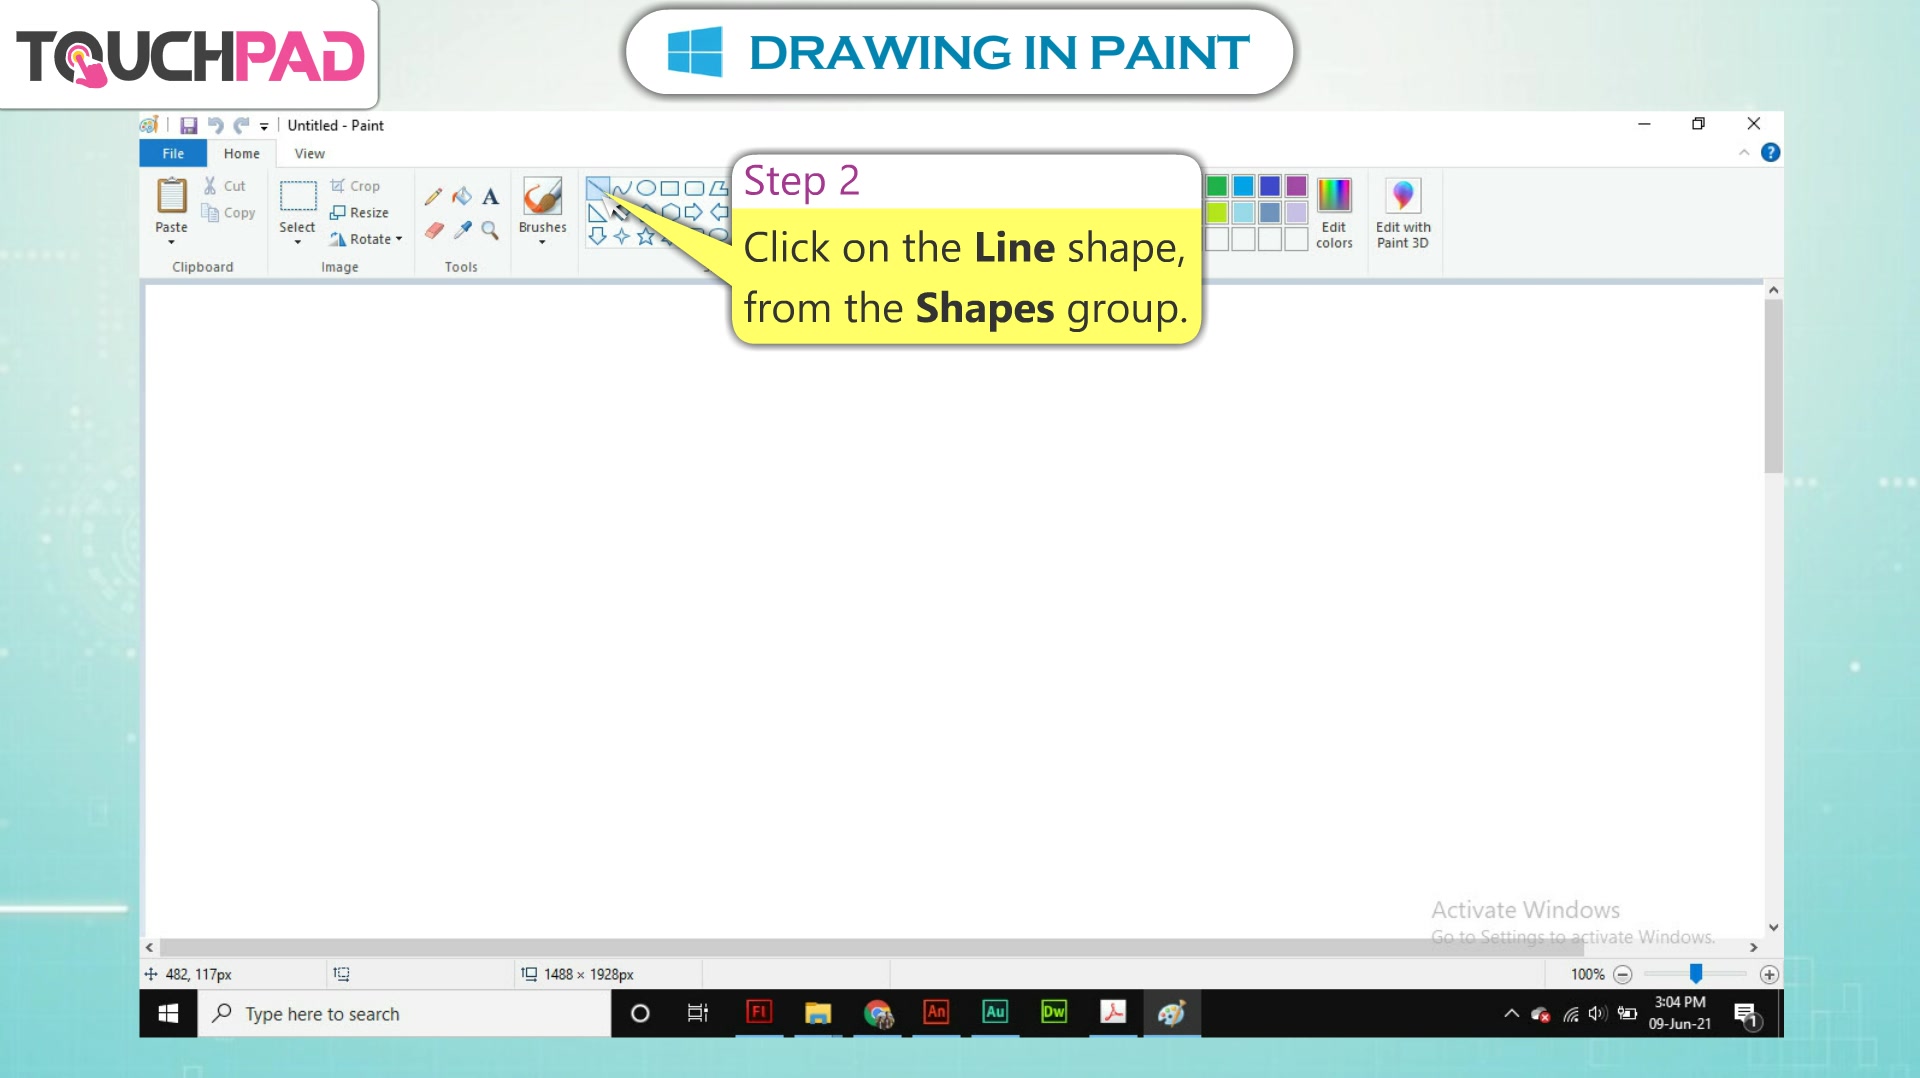Click the Copy button
This screenshot has width=1920, height=1078.
228,213
